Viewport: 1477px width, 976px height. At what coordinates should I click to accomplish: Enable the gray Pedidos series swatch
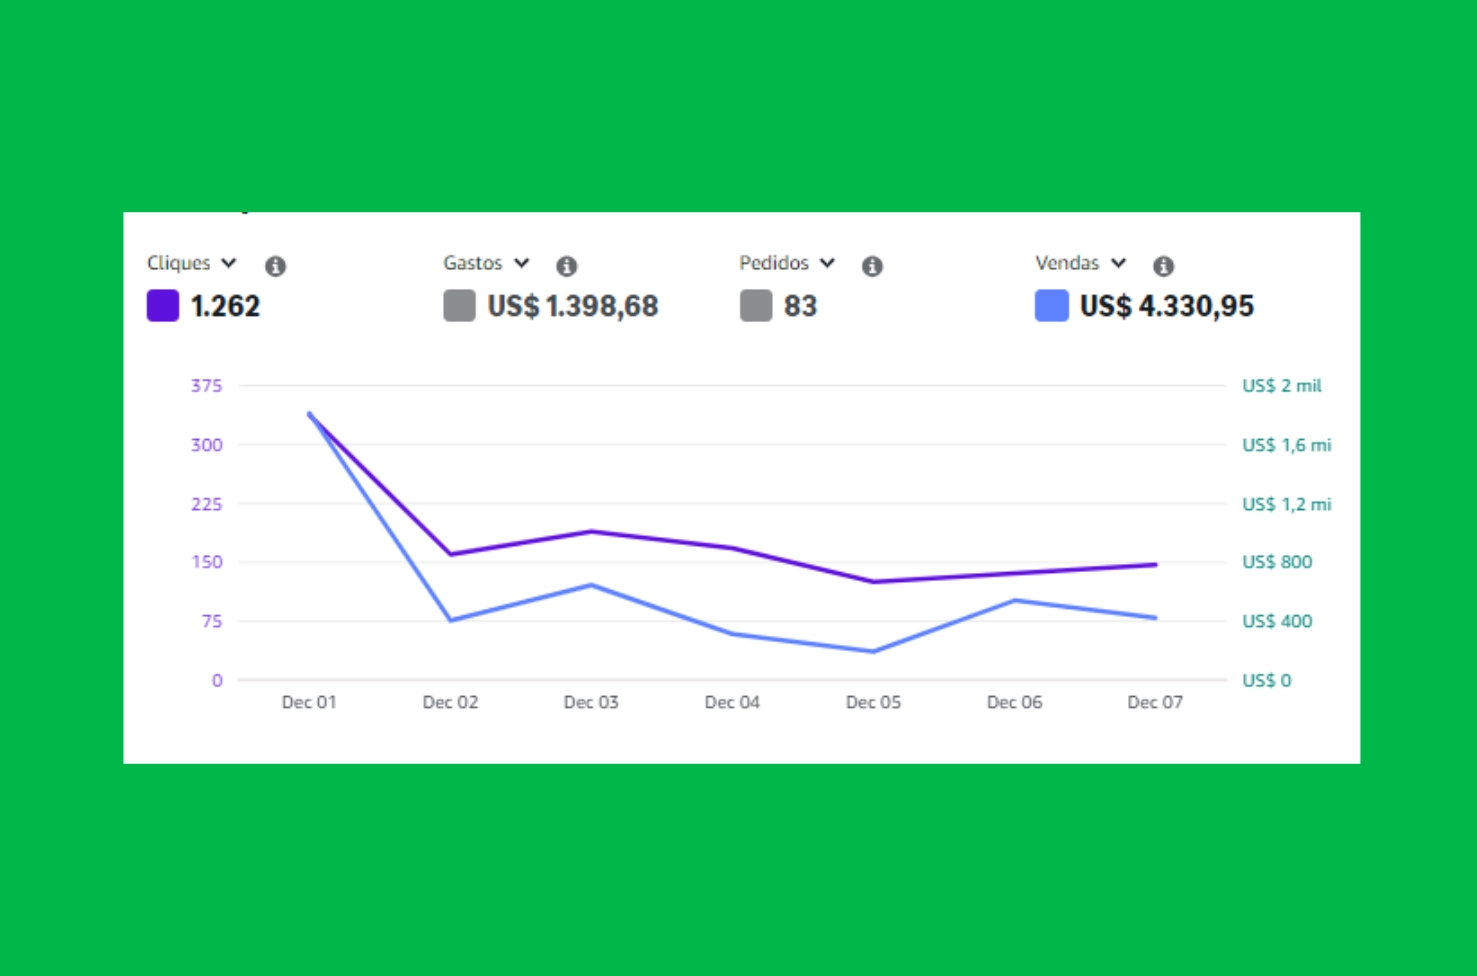pos(756,306)
